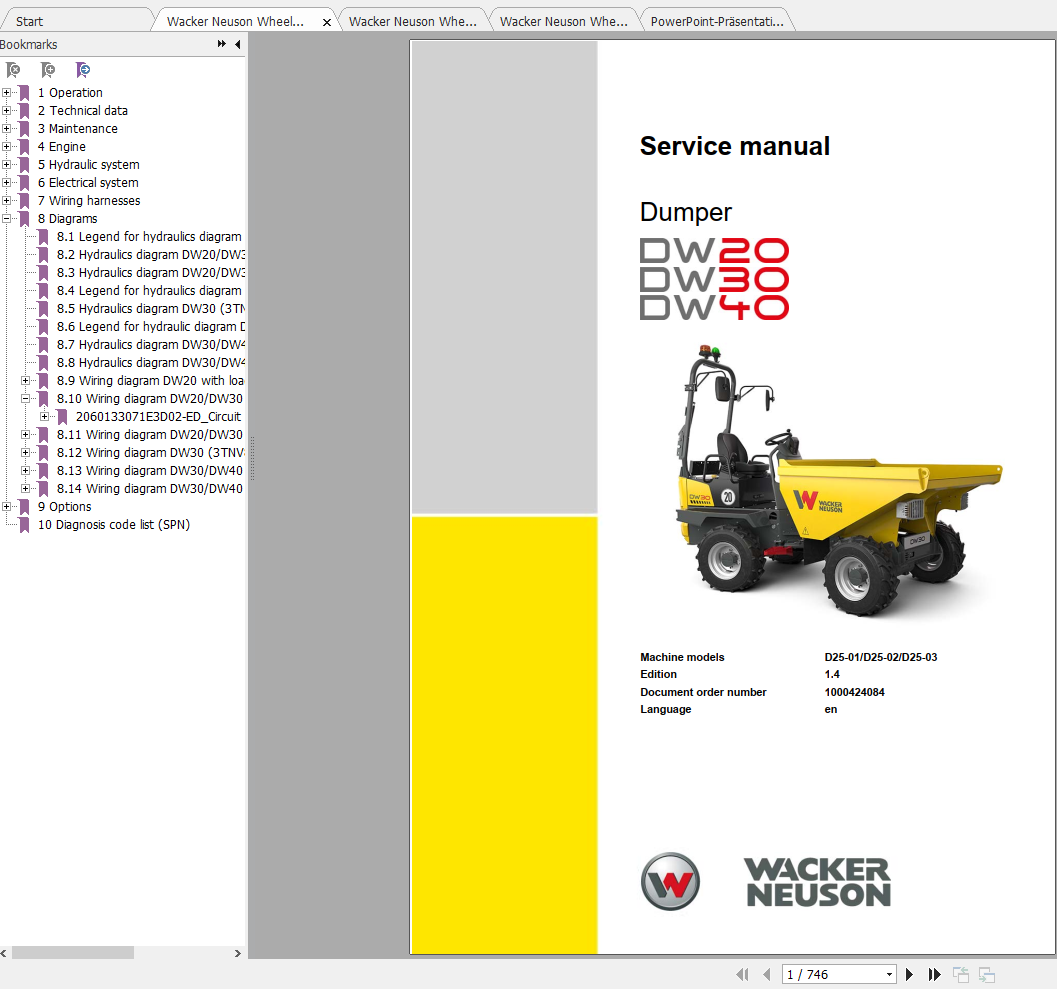The height and width of the screenshot is (989, 1057).
Task: Go to the previous page
Action: pyautogui.click(x=766, y=974)
